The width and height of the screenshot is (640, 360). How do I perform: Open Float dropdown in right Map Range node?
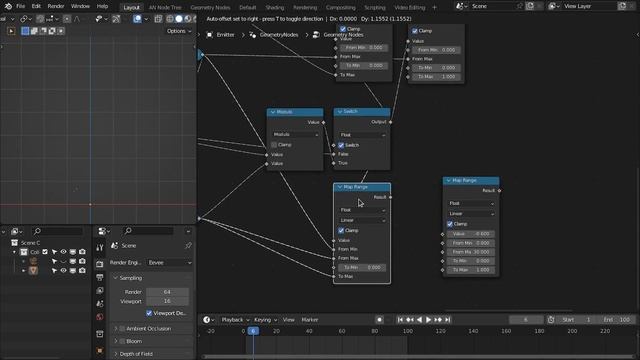(471, 203)
